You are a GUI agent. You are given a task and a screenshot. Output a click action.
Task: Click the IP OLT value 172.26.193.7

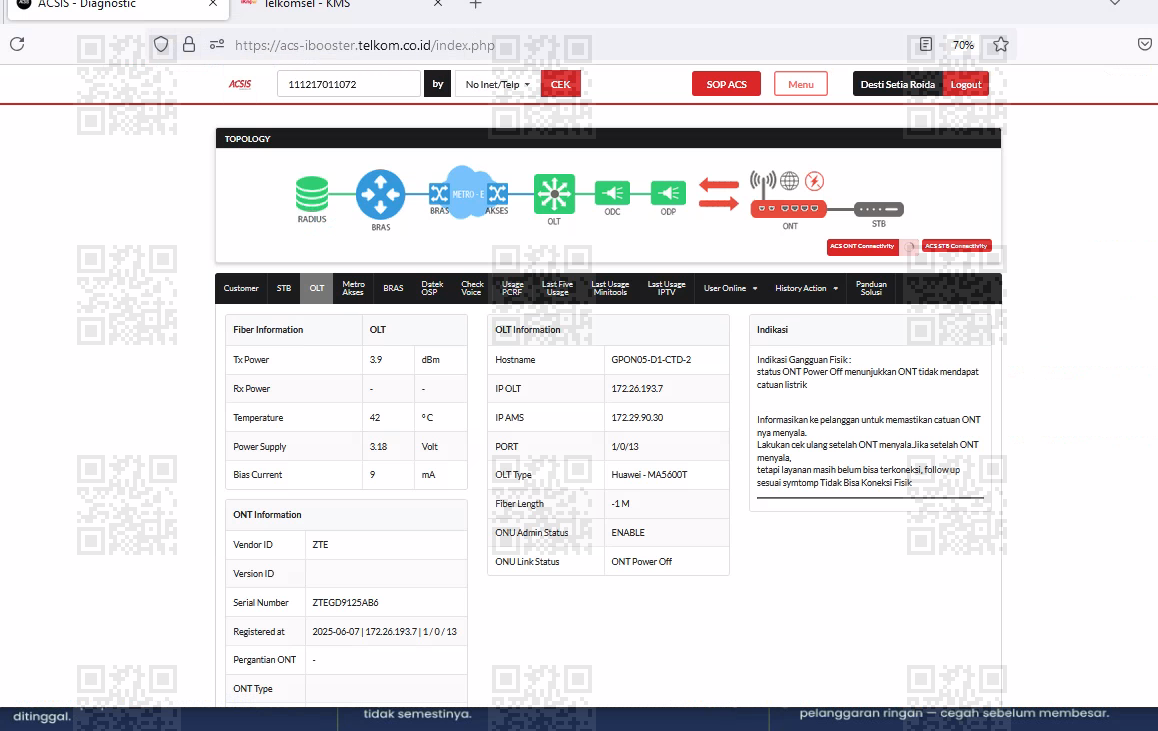(x=637, y=388)
